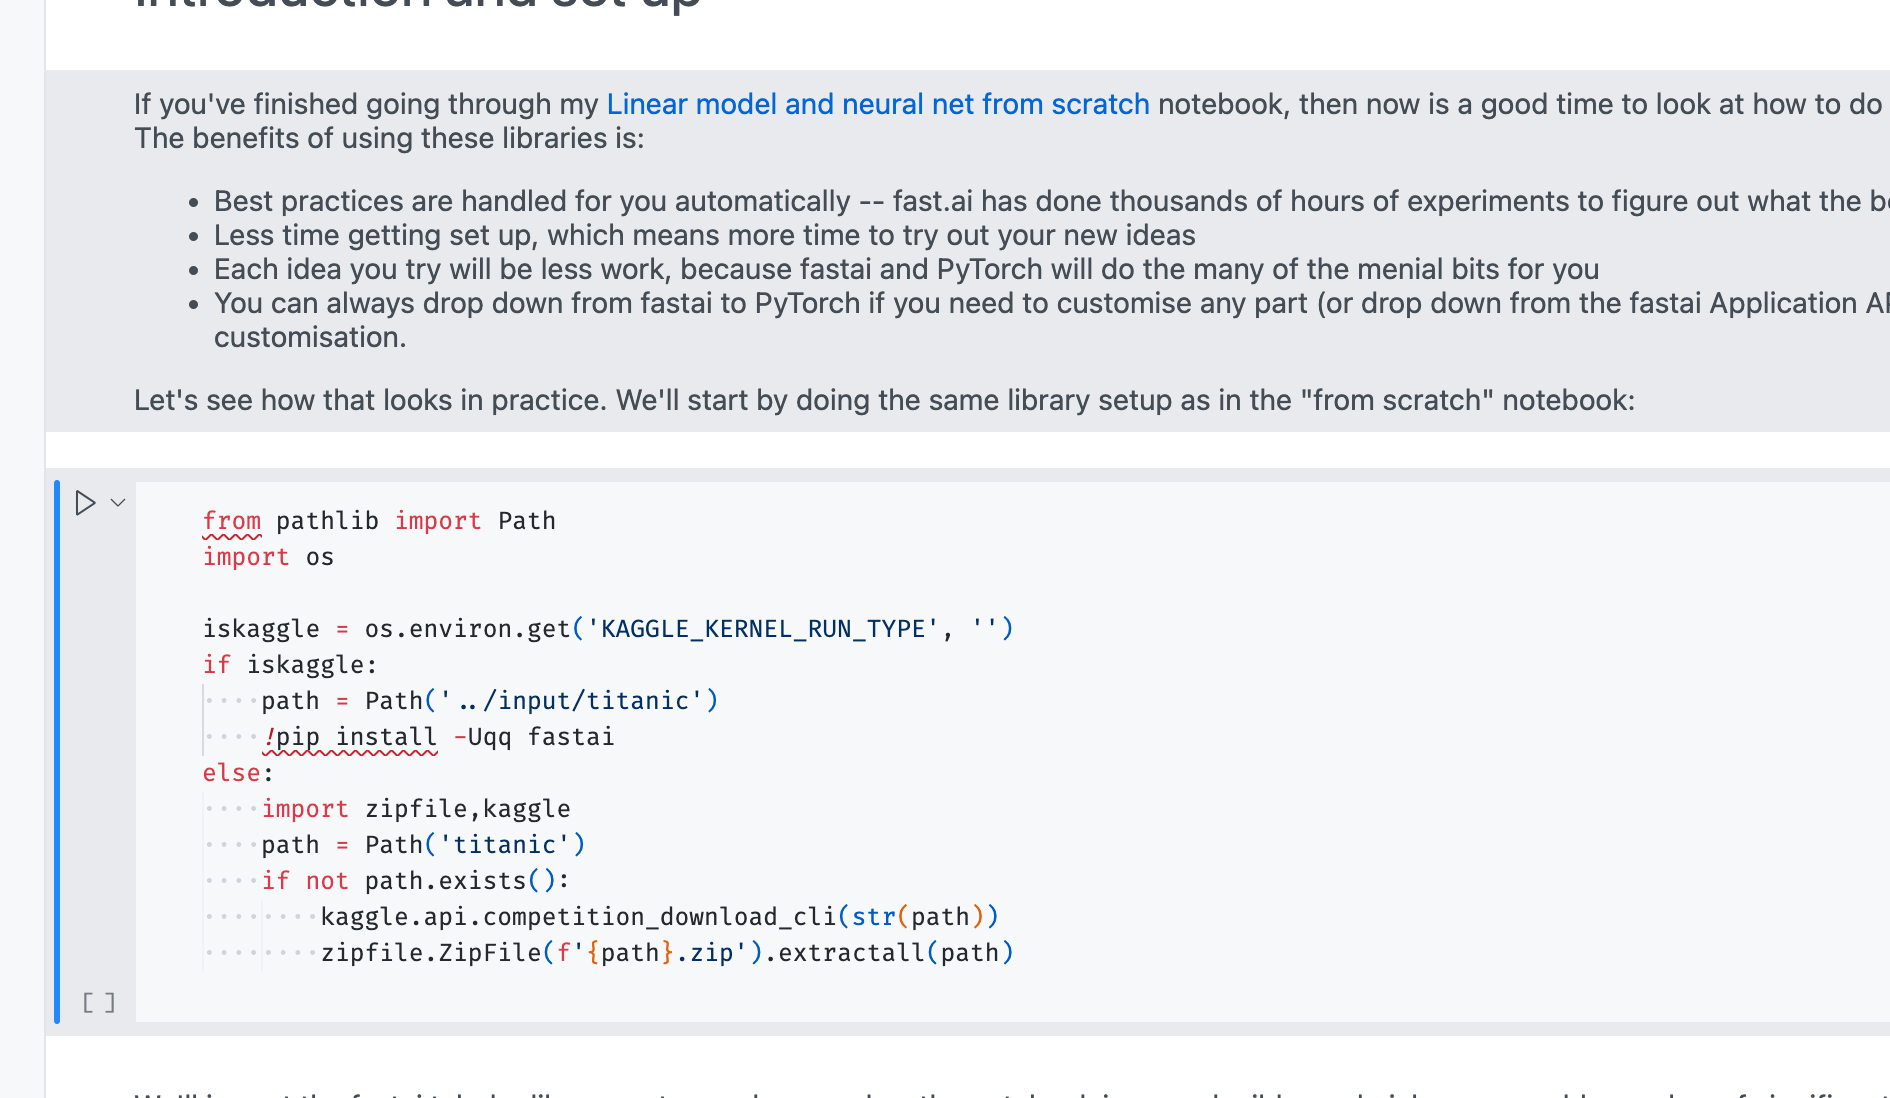This screenshot has width=1890, height=1098.
Task: Select the execution count bracket below the run icon
Action: (99, 1001)
